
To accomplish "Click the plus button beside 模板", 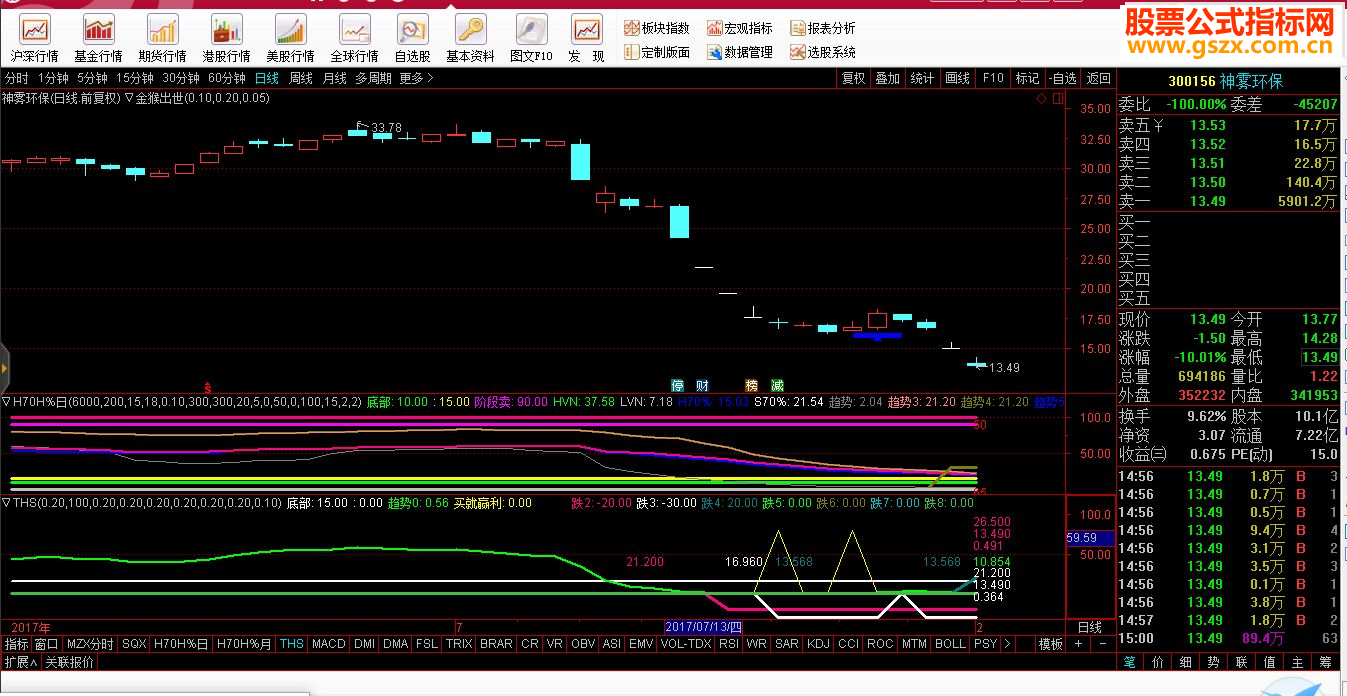I will tap(1078, 644).
